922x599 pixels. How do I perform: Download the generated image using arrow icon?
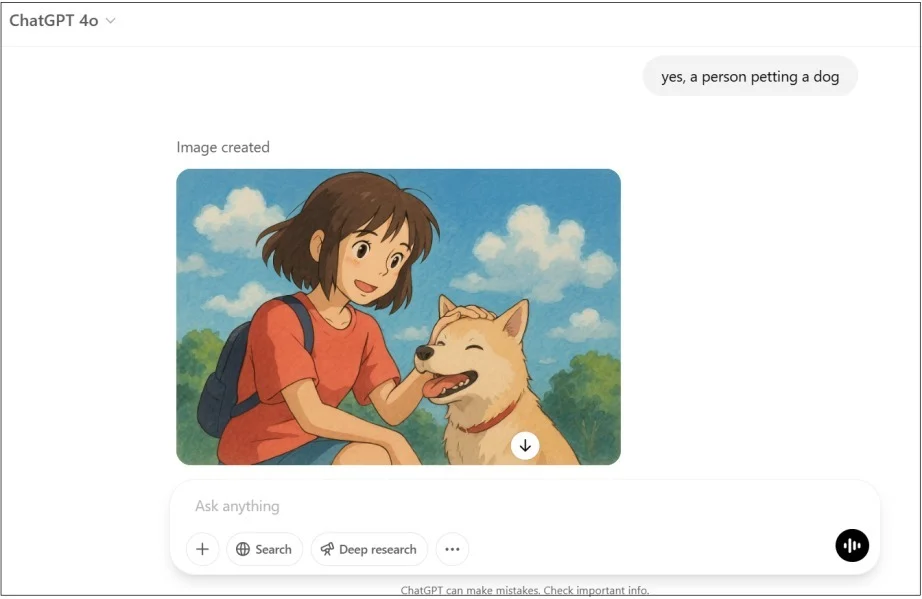tap(525, 446)
